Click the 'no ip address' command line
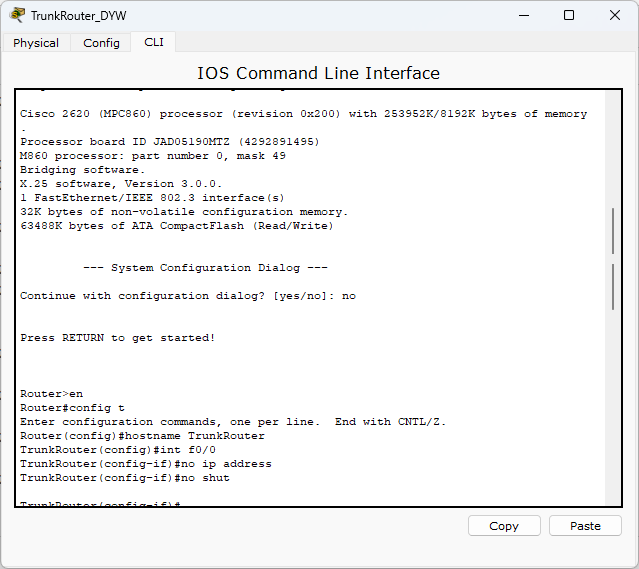The image size is (639, 569). [145, 464]
